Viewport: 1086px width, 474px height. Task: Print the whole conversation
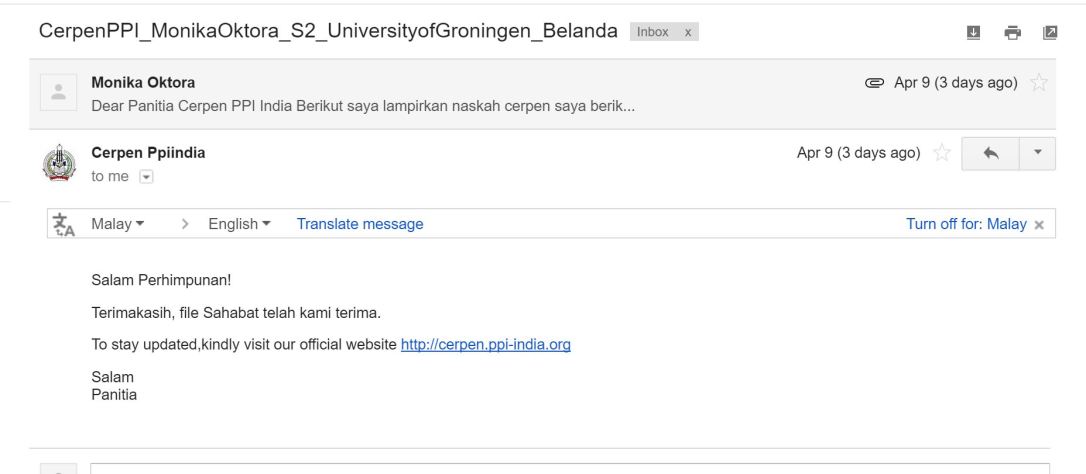point(1011,32)
